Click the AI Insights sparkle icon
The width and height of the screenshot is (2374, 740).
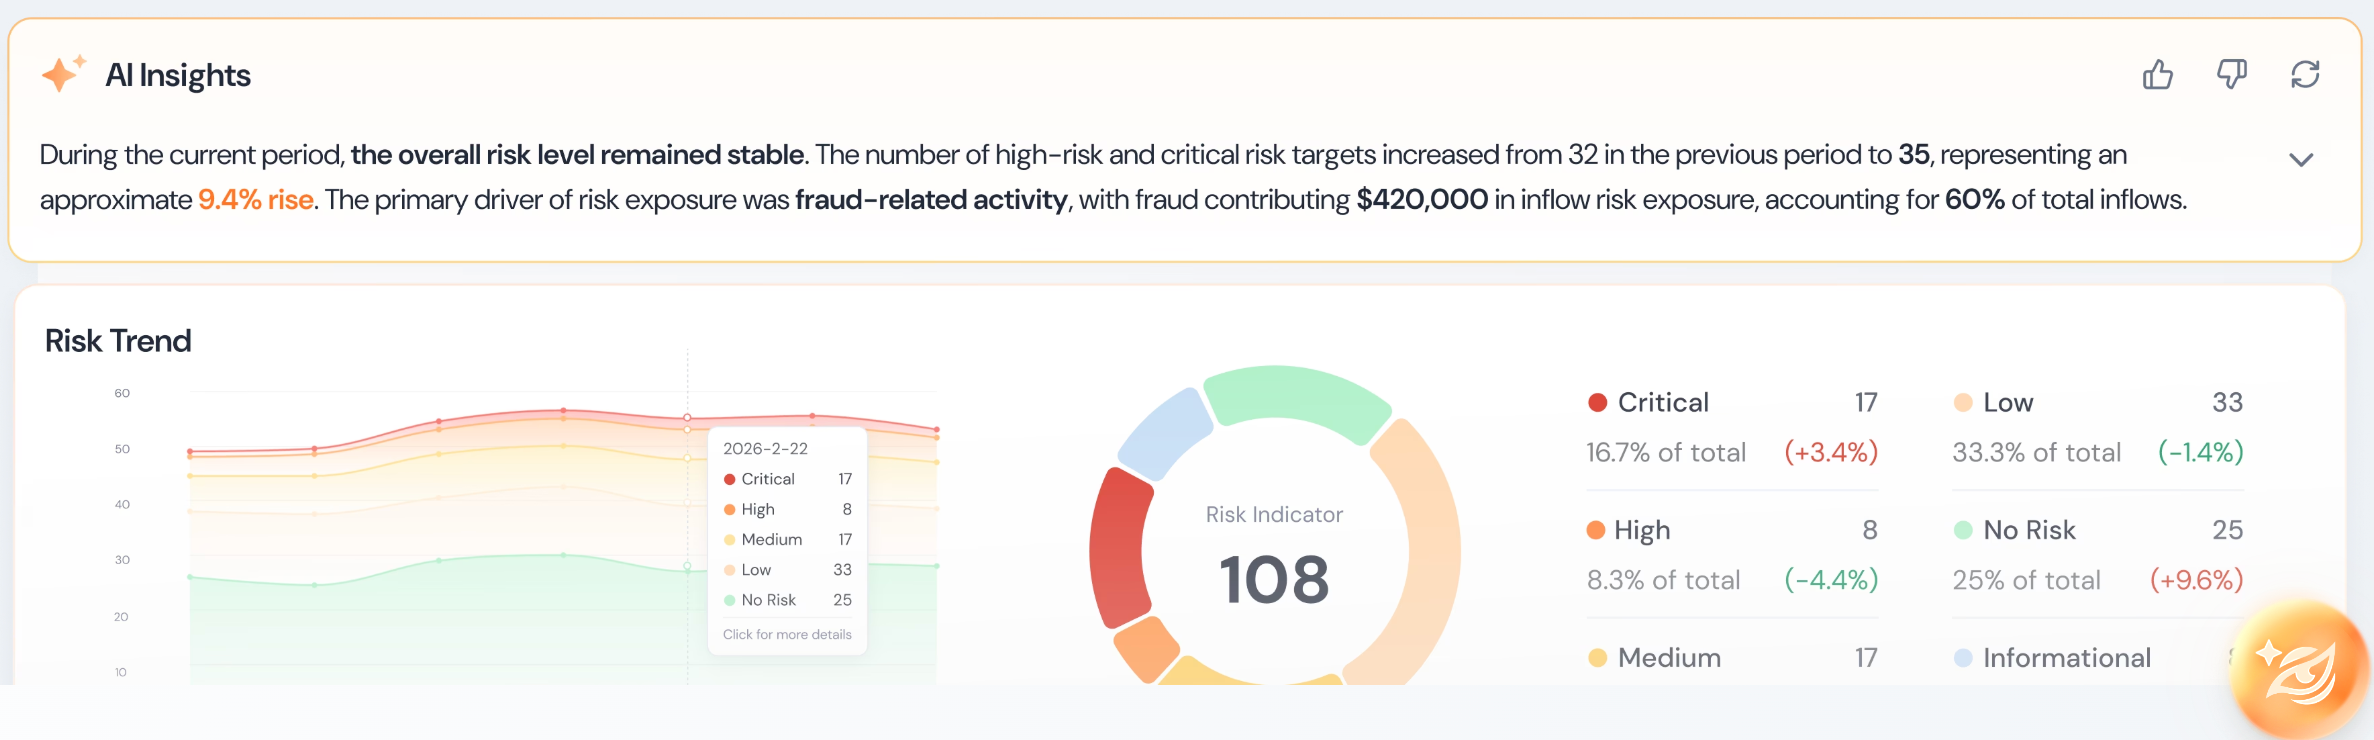pyautogui.click(x=63, y=74)
